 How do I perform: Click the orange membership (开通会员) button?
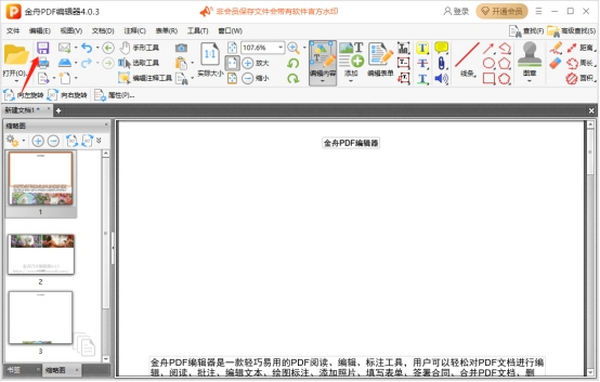tap(502, 11)
